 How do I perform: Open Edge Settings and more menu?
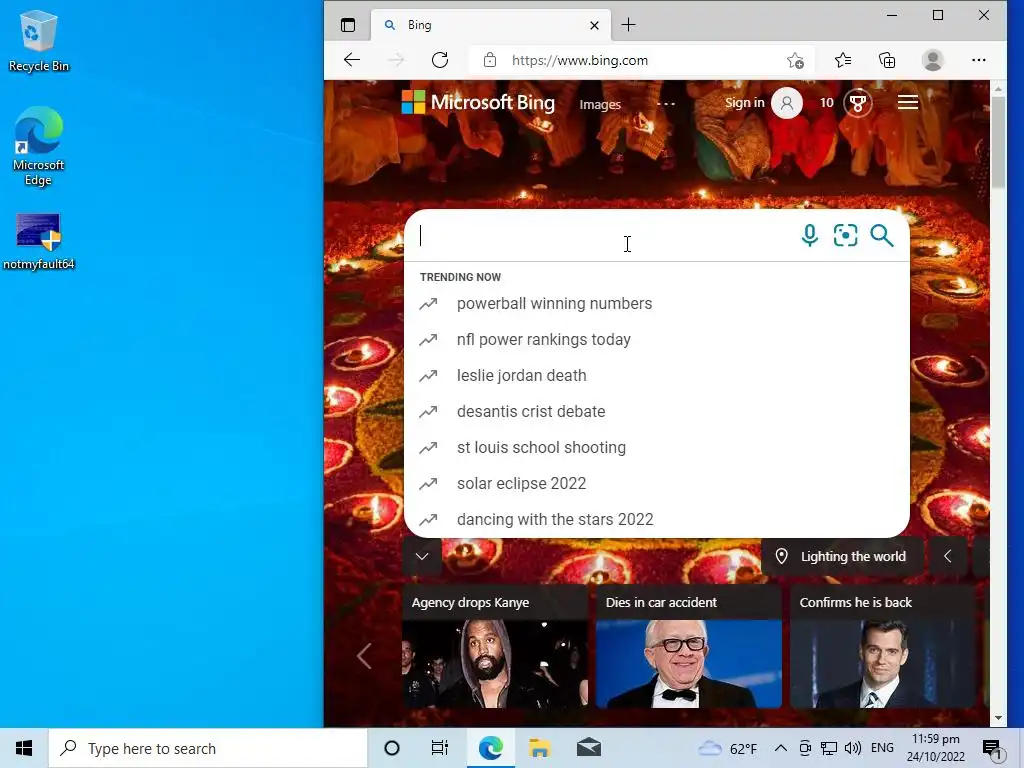(978, 60)
